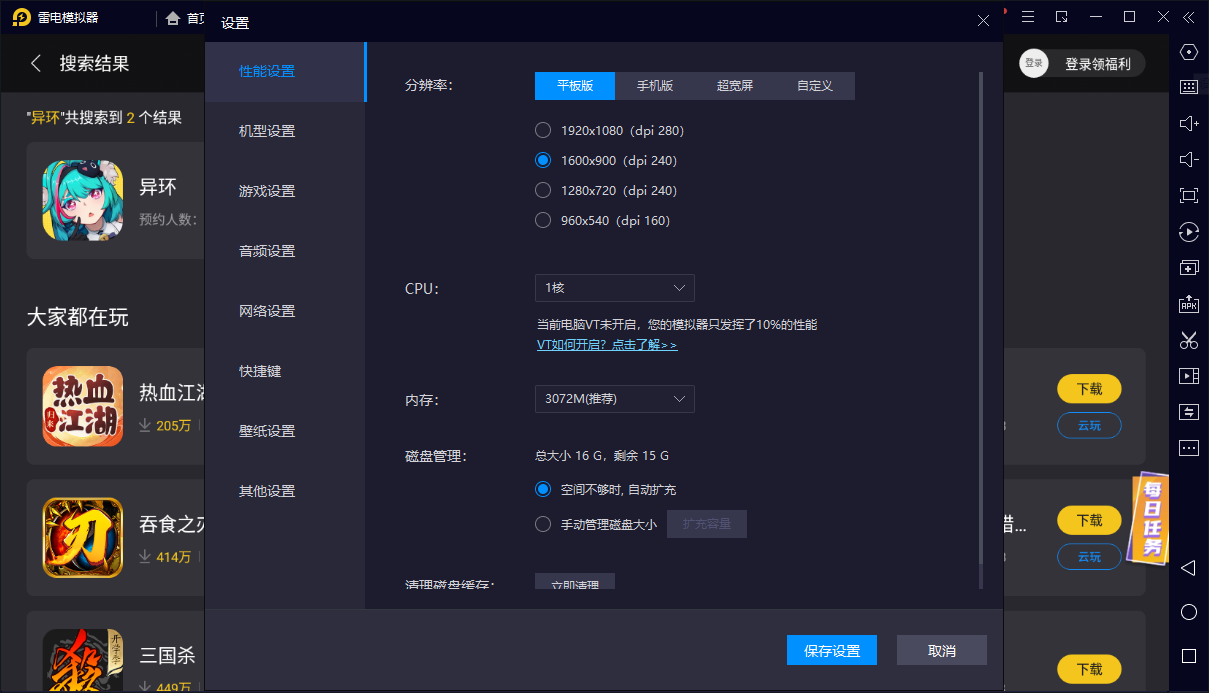Click the Android home circle button

point(1188,612)
